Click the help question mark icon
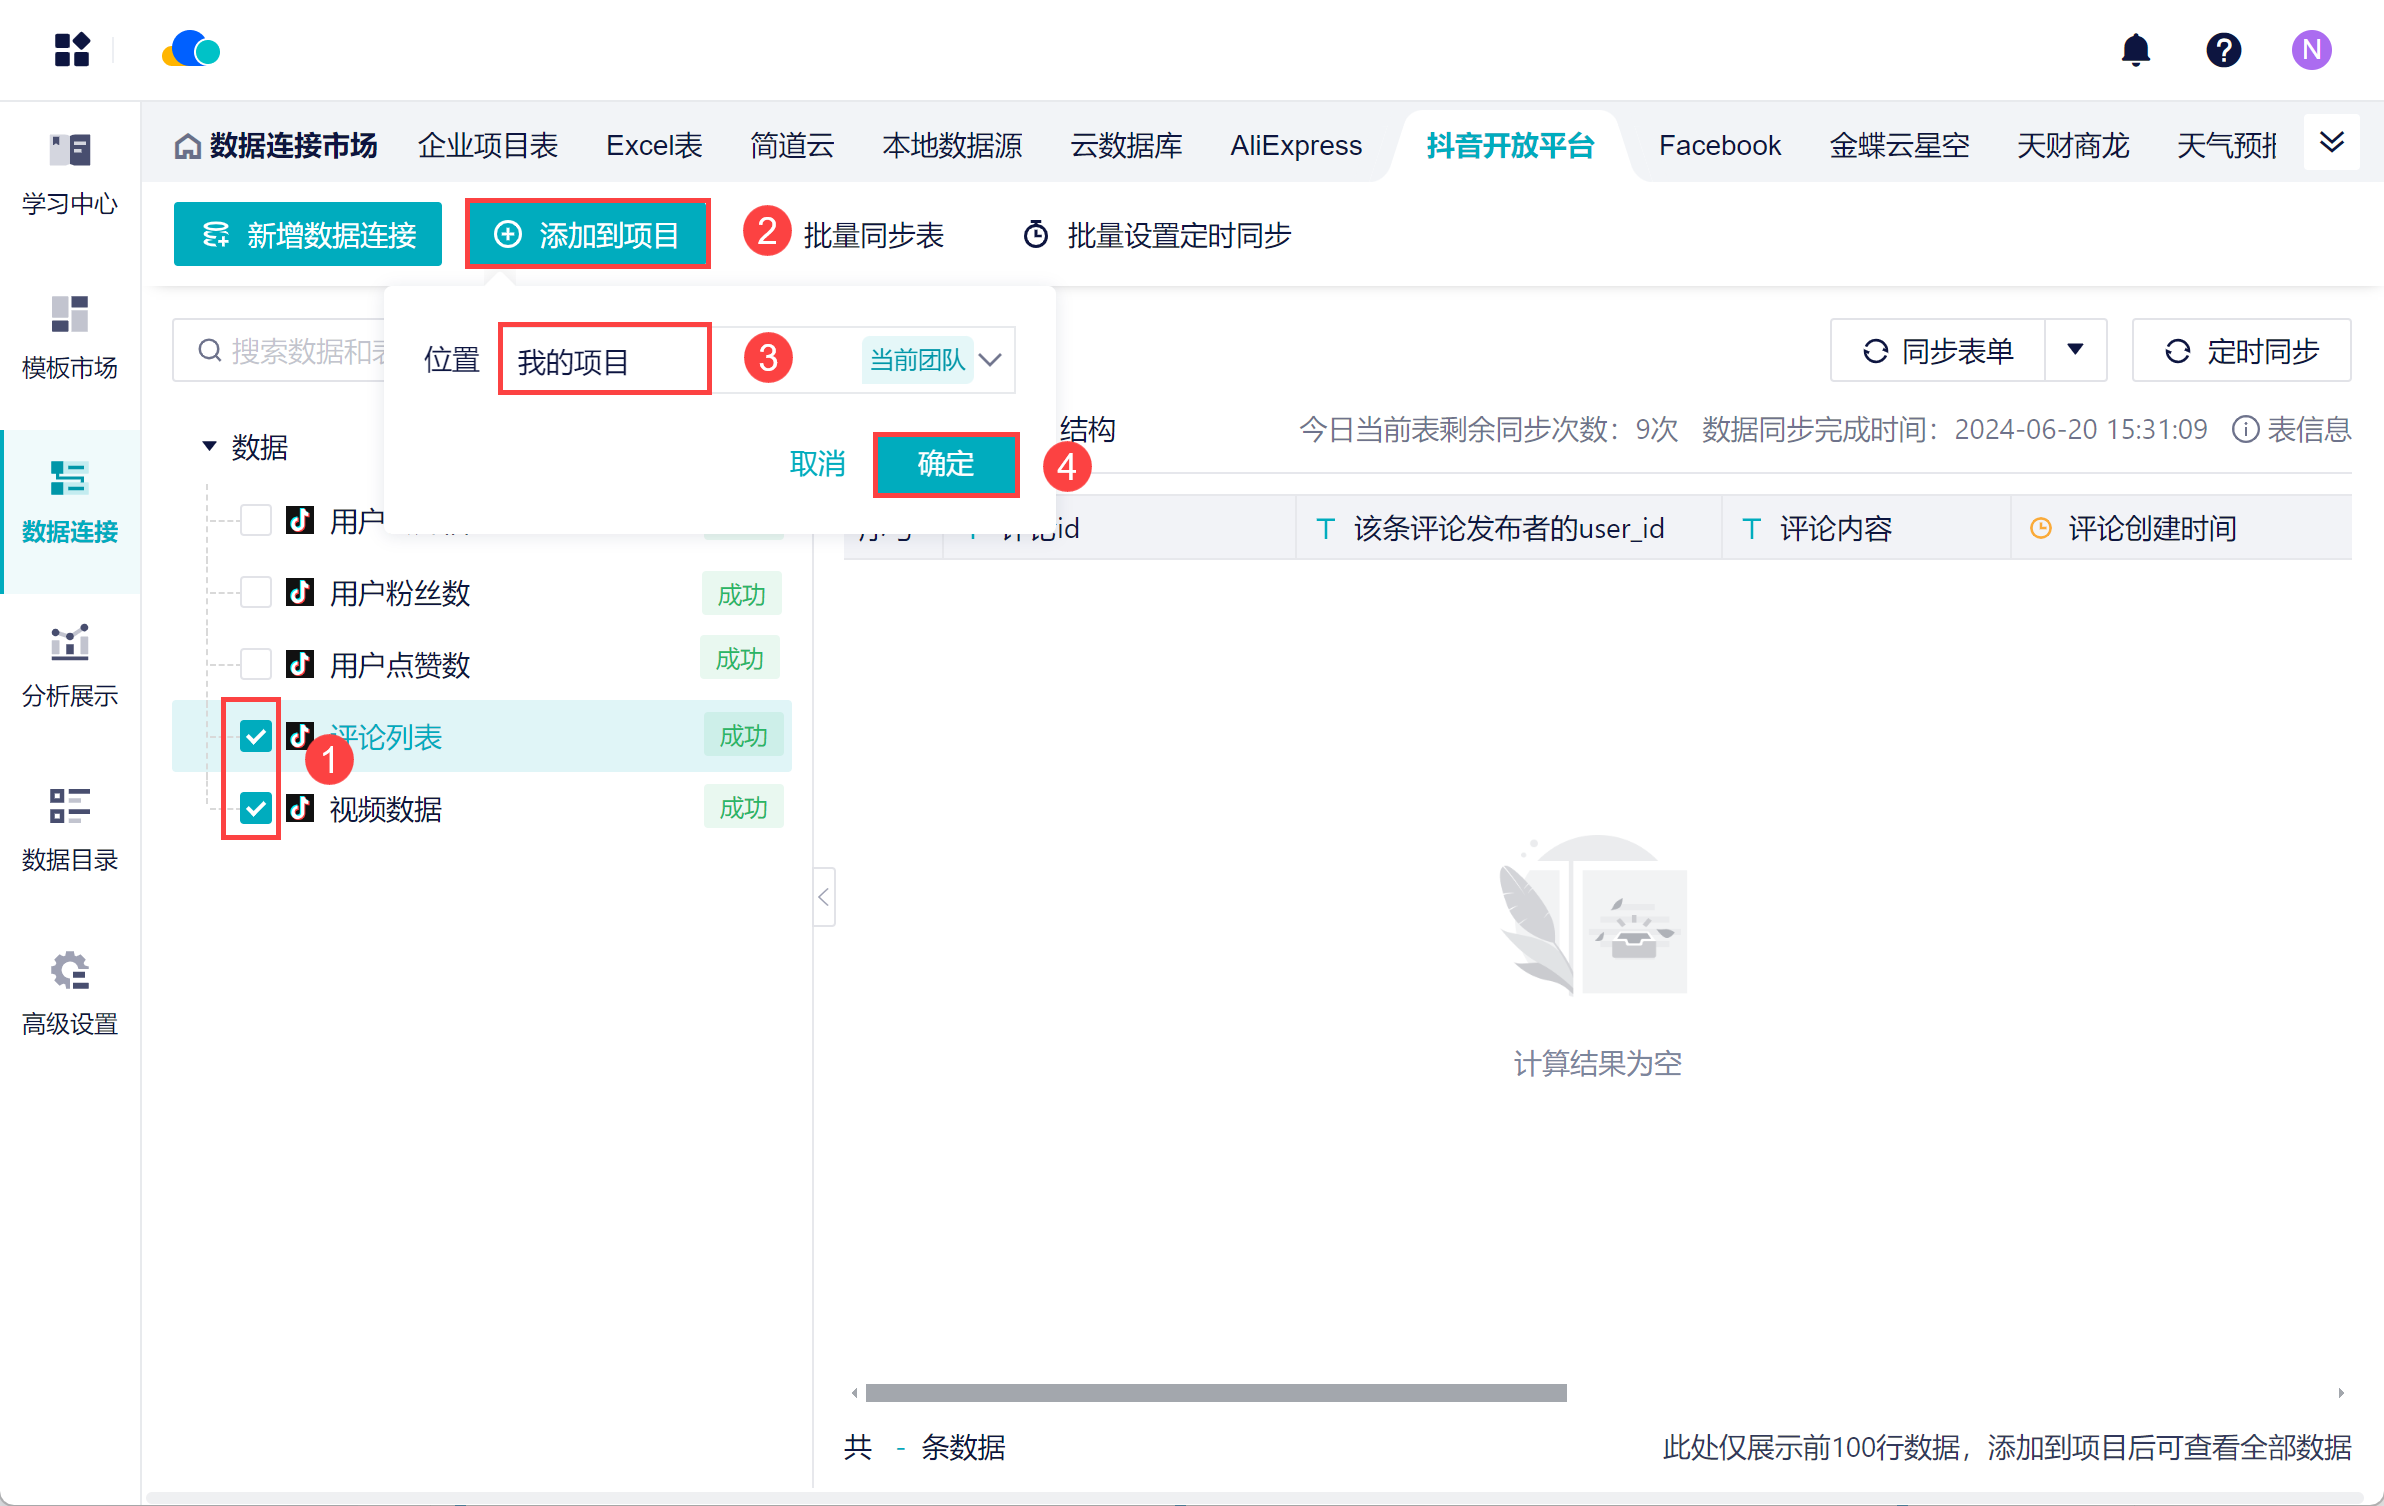The height and width of the screenshot is (1506, 2384). 2223,50
